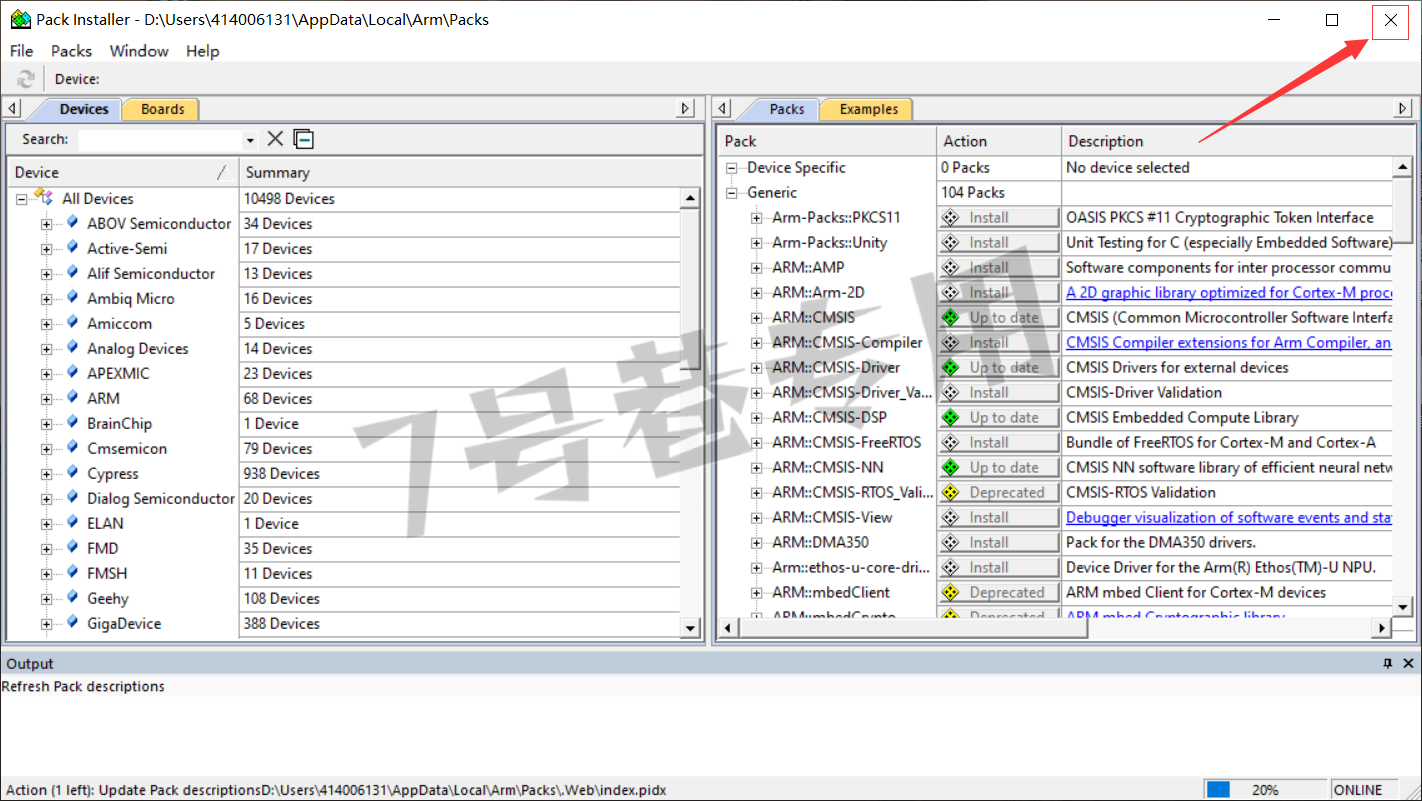
Task: Click the ARM::CMSIS-DSP green diamond icon
Action: coord(951,417)
